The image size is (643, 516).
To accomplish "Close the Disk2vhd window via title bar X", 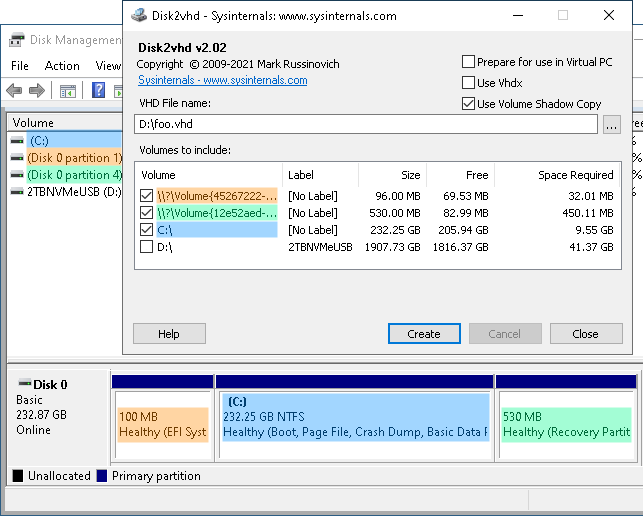I will click(609, 16).
